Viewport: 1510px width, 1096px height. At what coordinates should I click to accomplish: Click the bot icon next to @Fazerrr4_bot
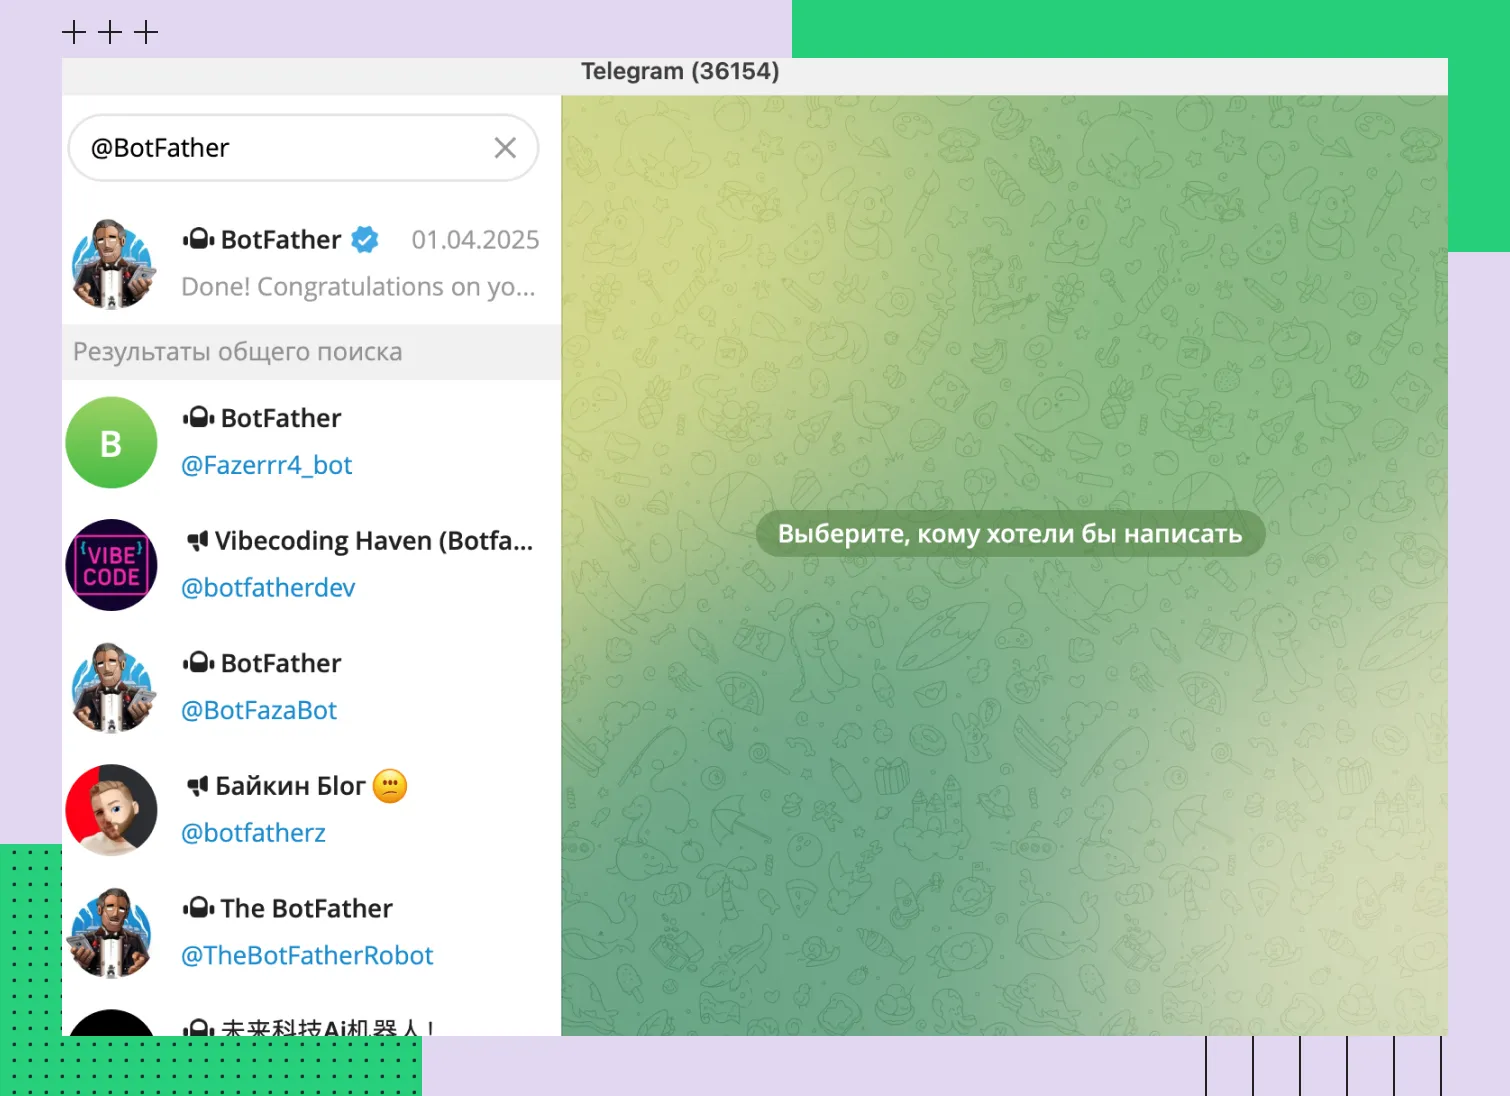click(199, 417)
